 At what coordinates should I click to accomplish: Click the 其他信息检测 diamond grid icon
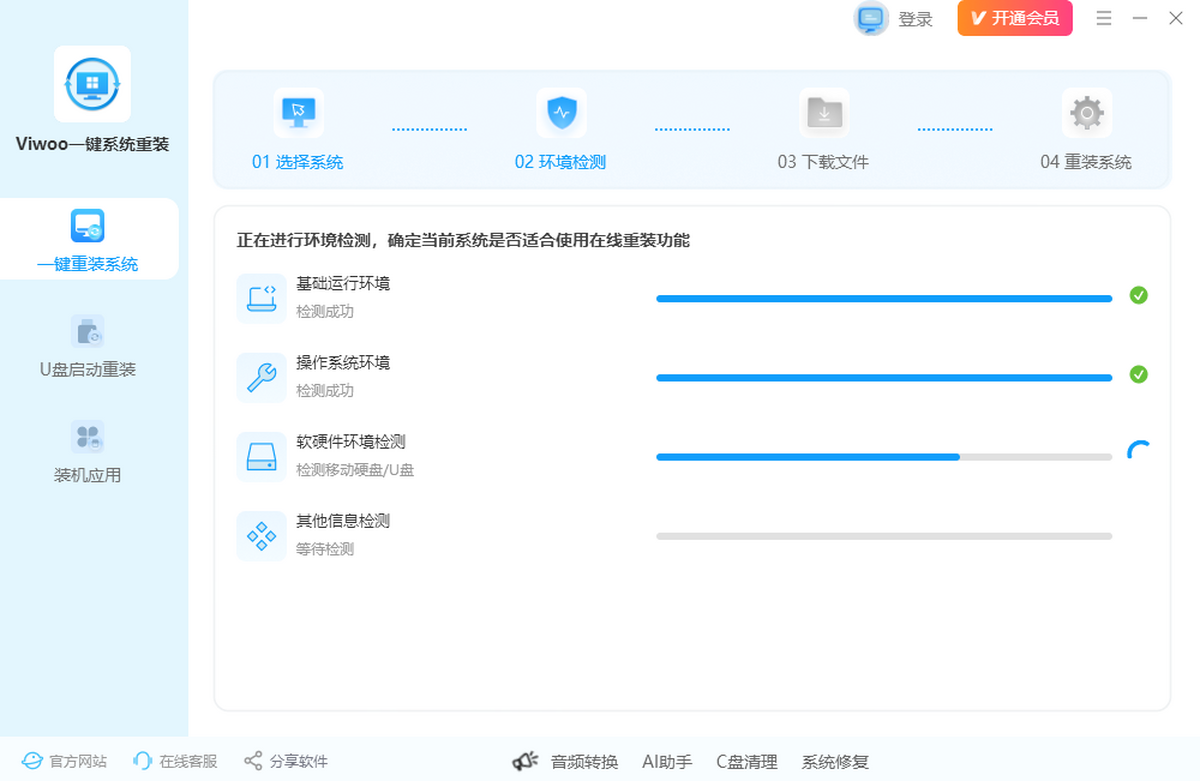click(x=262, y=535)
